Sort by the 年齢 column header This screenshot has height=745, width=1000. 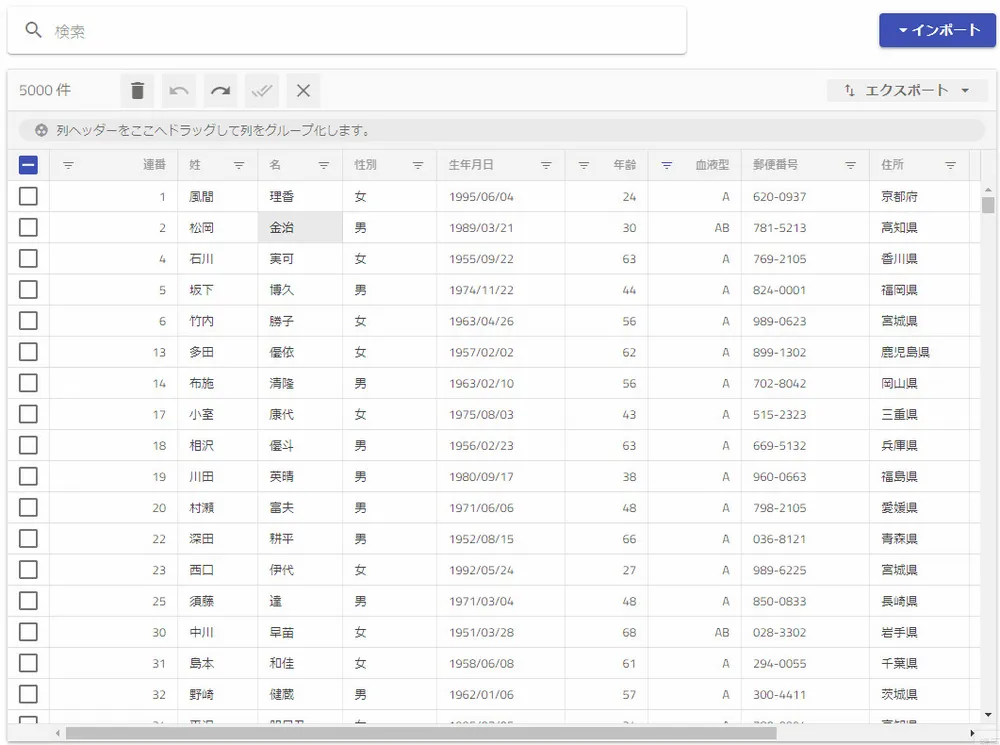623,166
